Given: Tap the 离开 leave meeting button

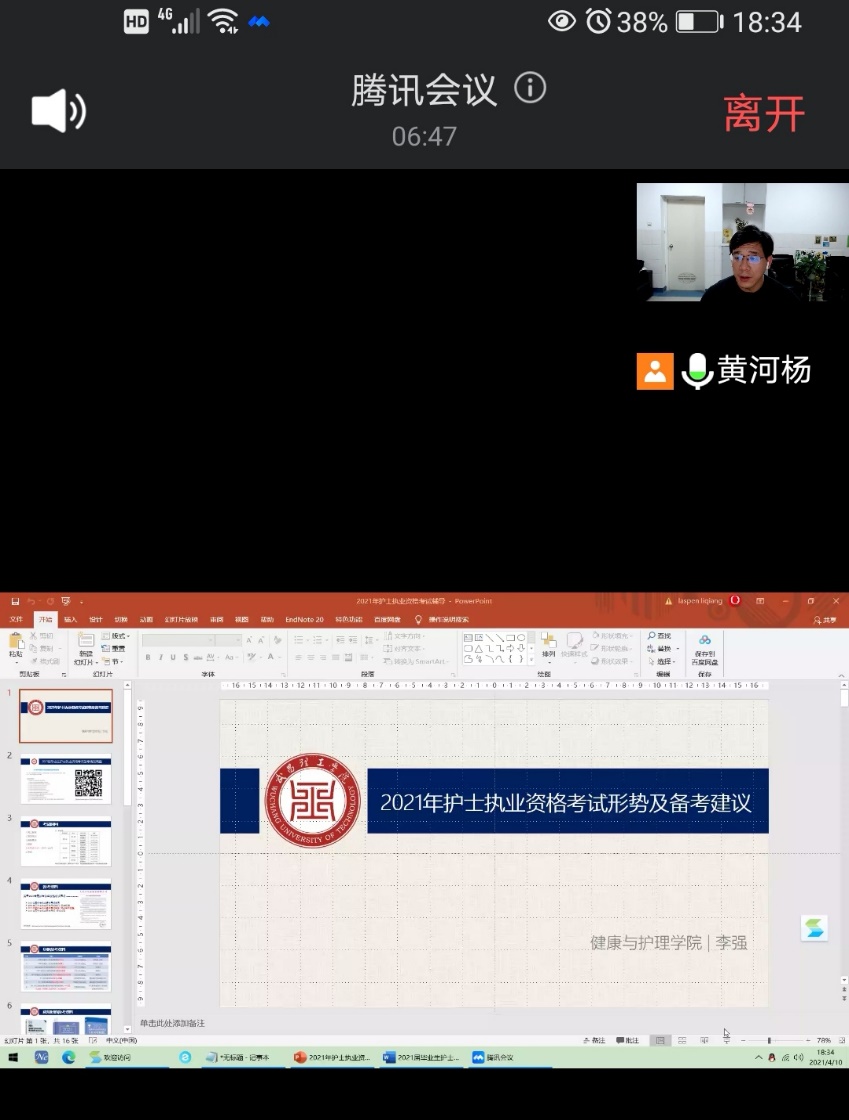Looking at the screenshot, I should tap(764, 114).
